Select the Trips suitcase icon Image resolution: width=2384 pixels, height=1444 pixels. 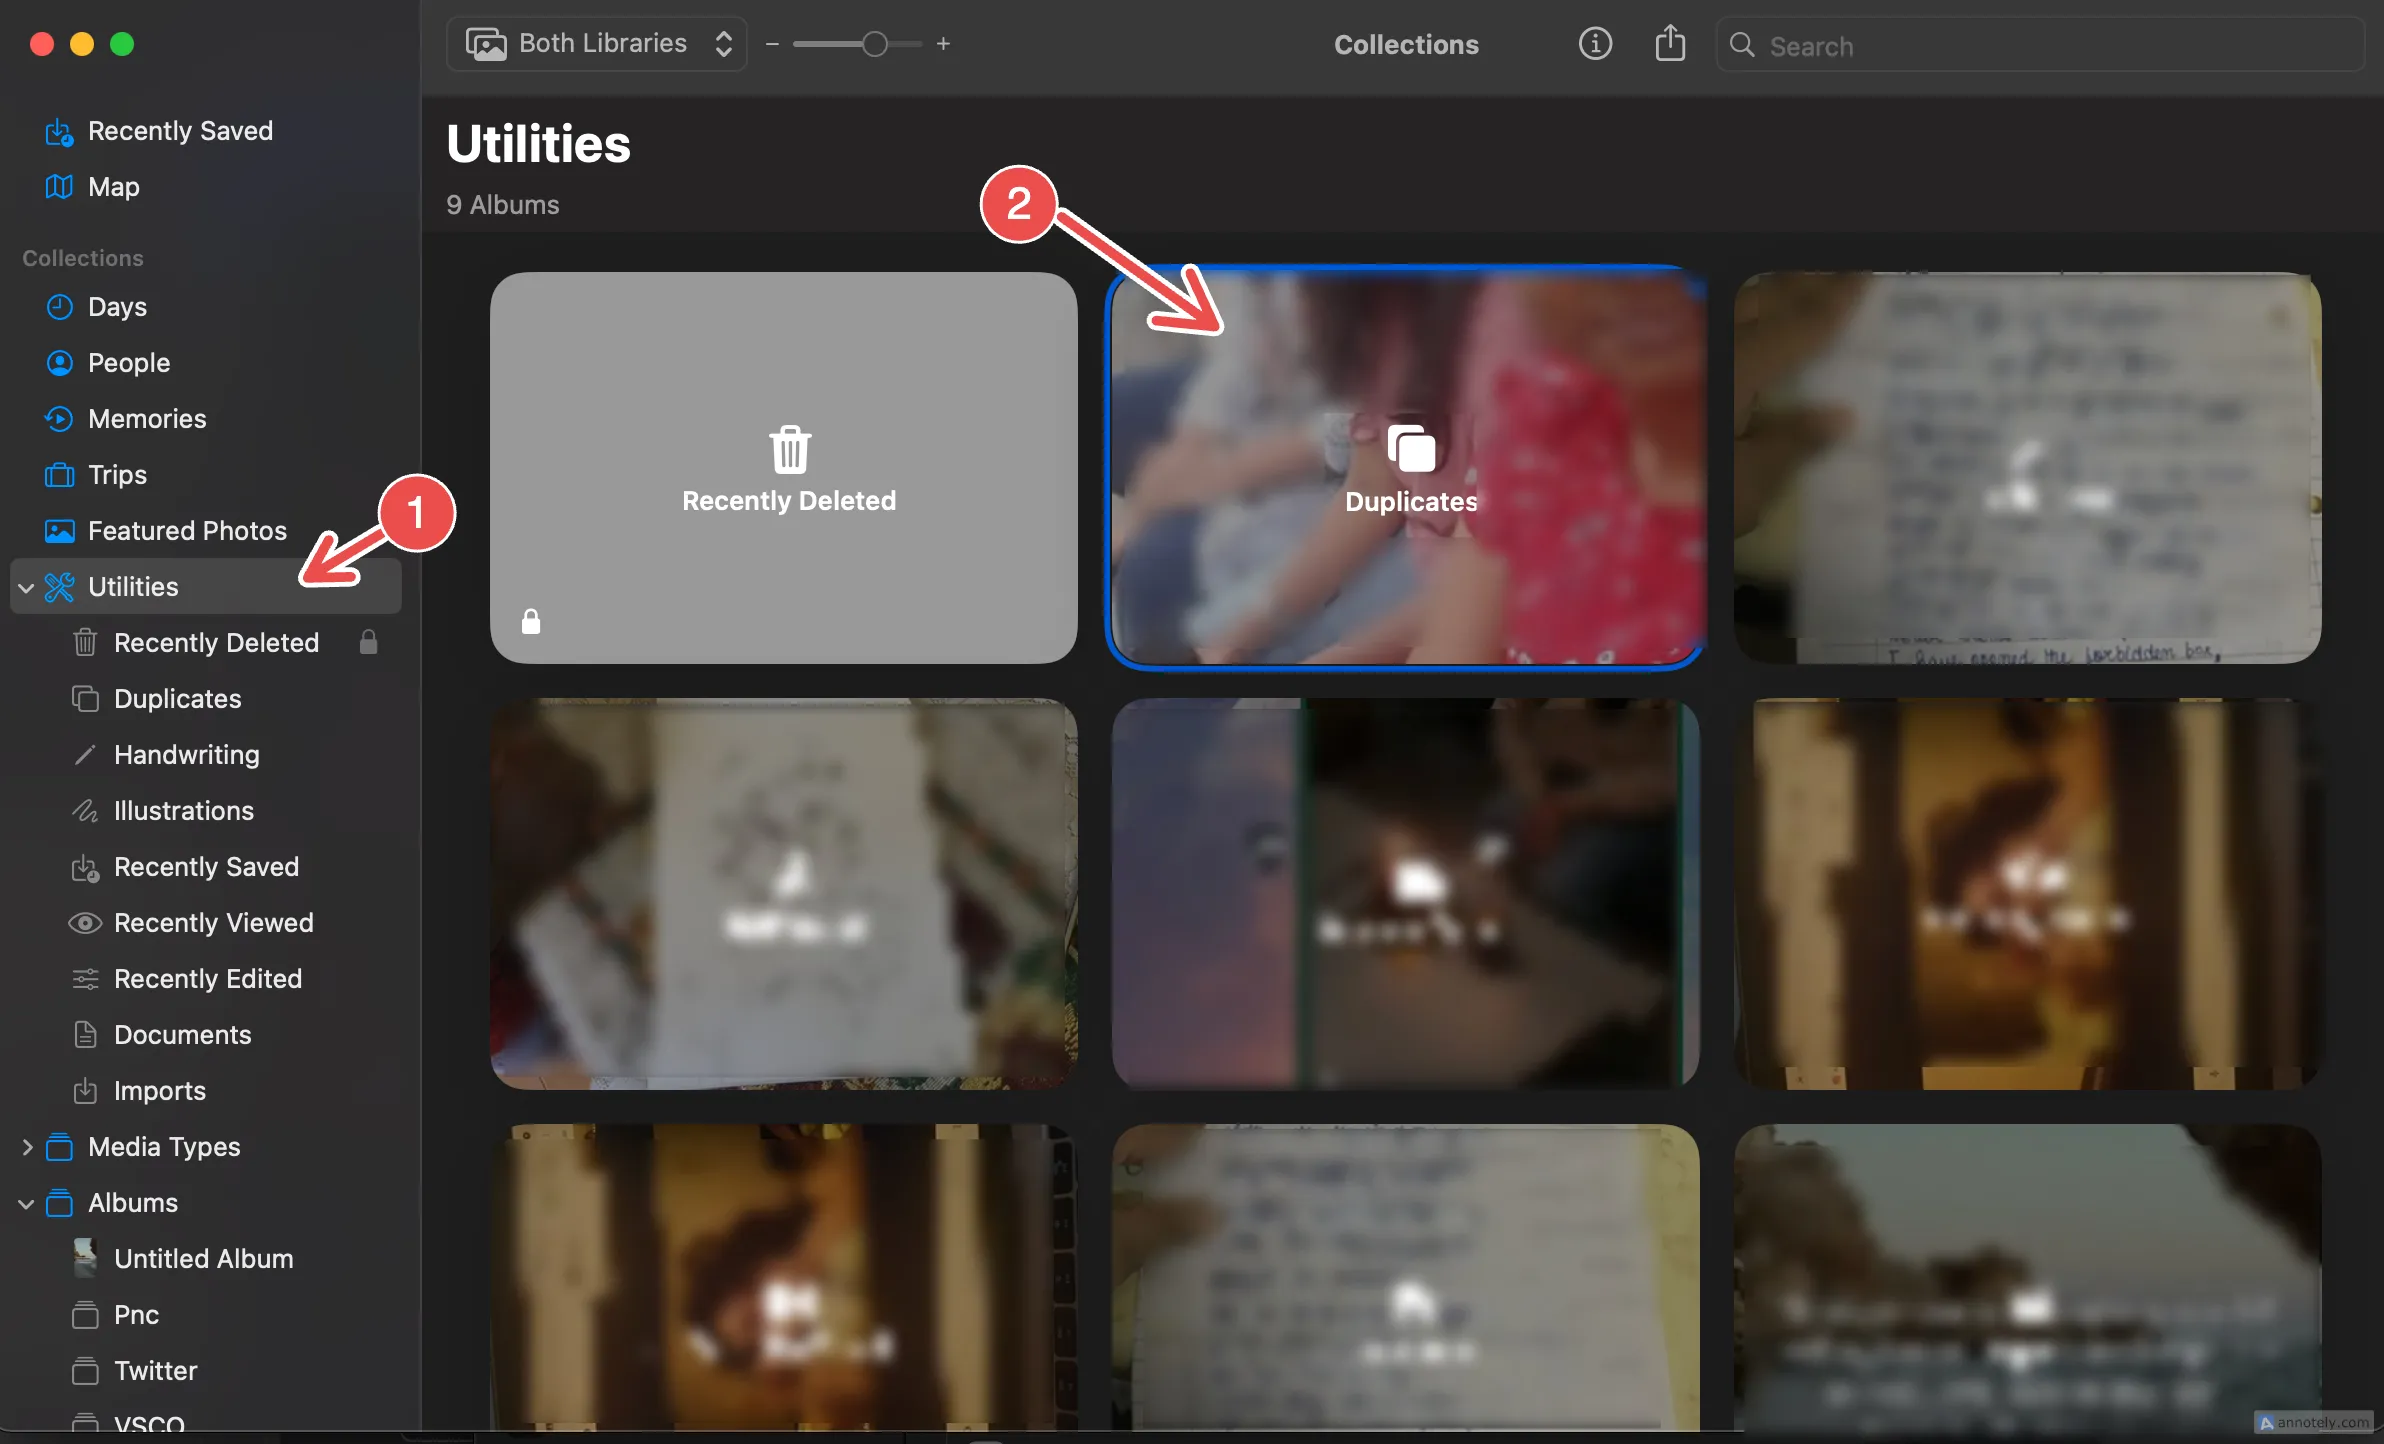click(x=59, y=475)
